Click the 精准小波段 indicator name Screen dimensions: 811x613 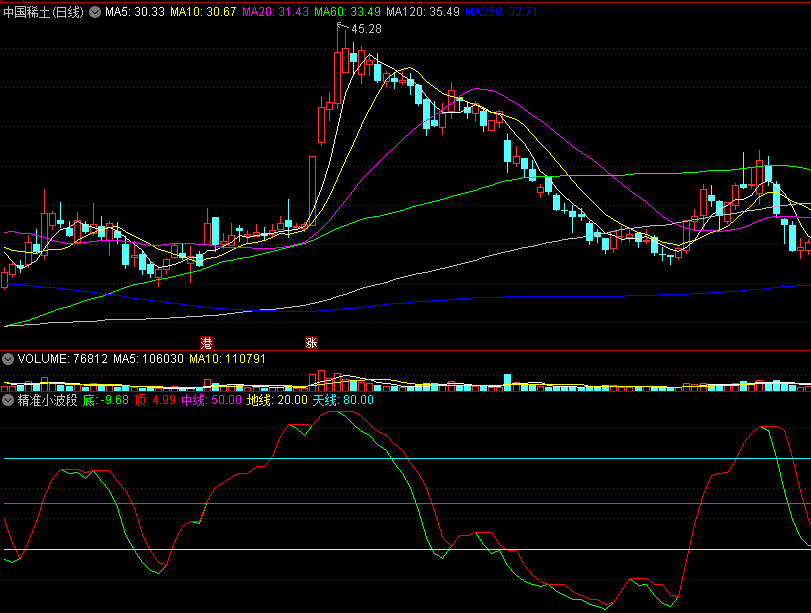(x=48, y=400)
